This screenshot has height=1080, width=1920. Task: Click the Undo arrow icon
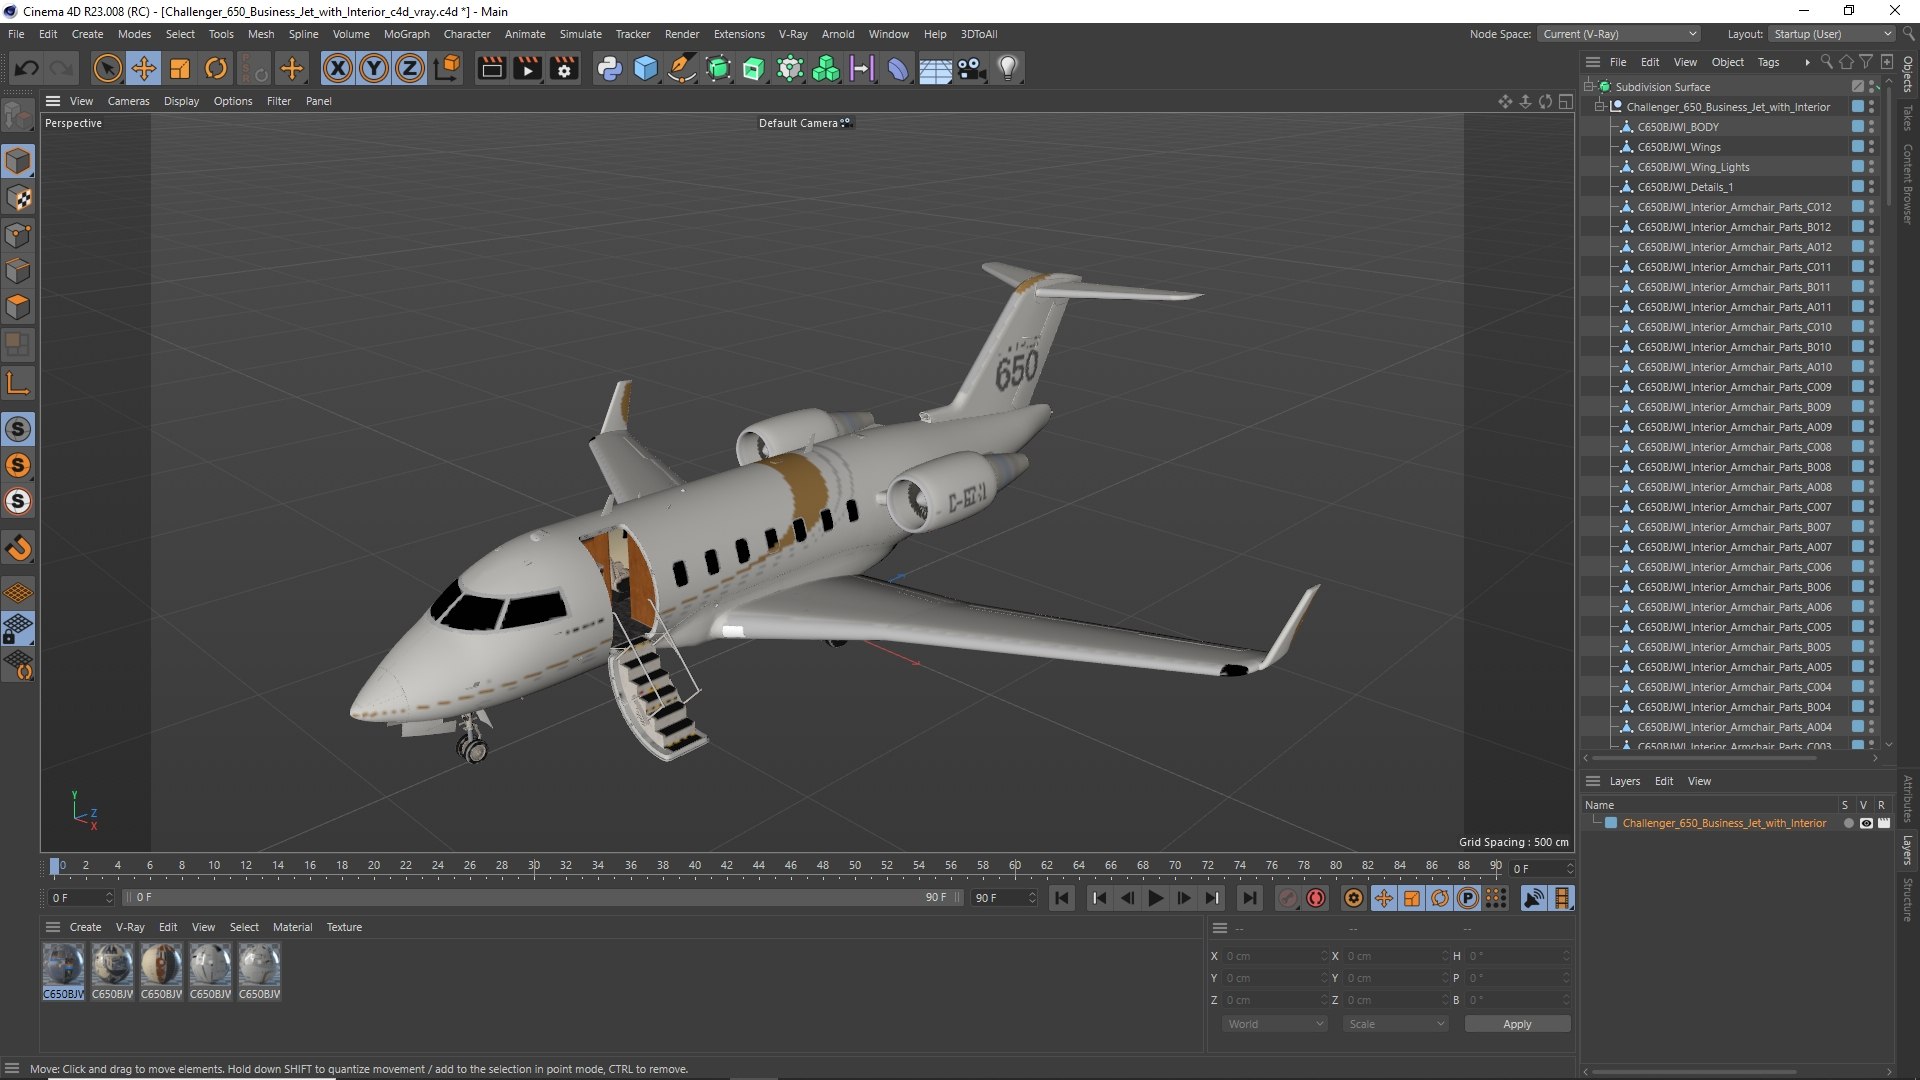click(27, 68)
